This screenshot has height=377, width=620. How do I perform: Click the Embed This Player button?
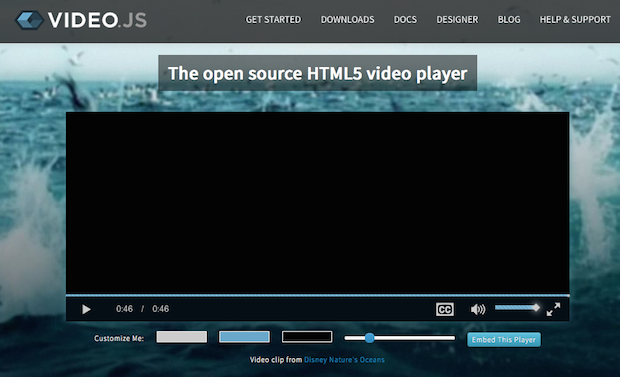(x=504, y=339)
